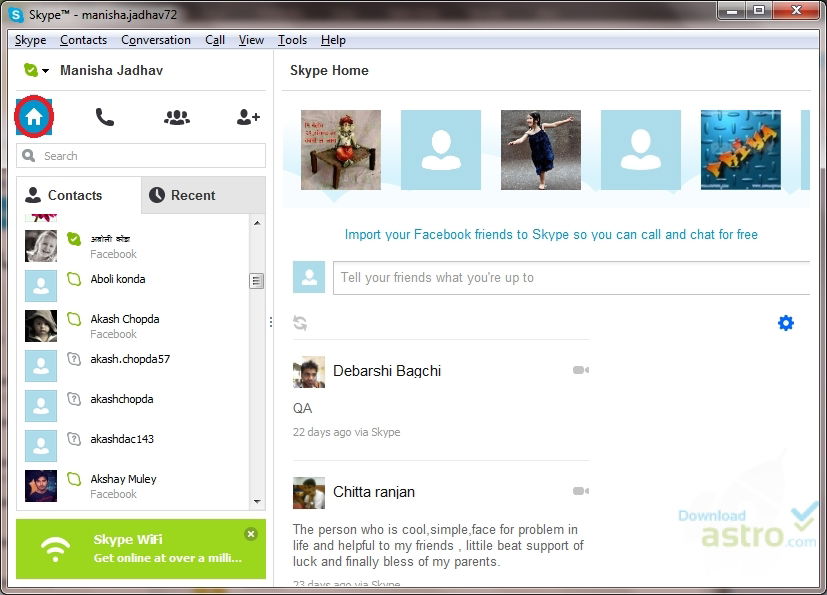Viewport: 827px width, 595px height.
Task: Video call Chitta ranjan via camera icon
Action: [x=581, y=491]
